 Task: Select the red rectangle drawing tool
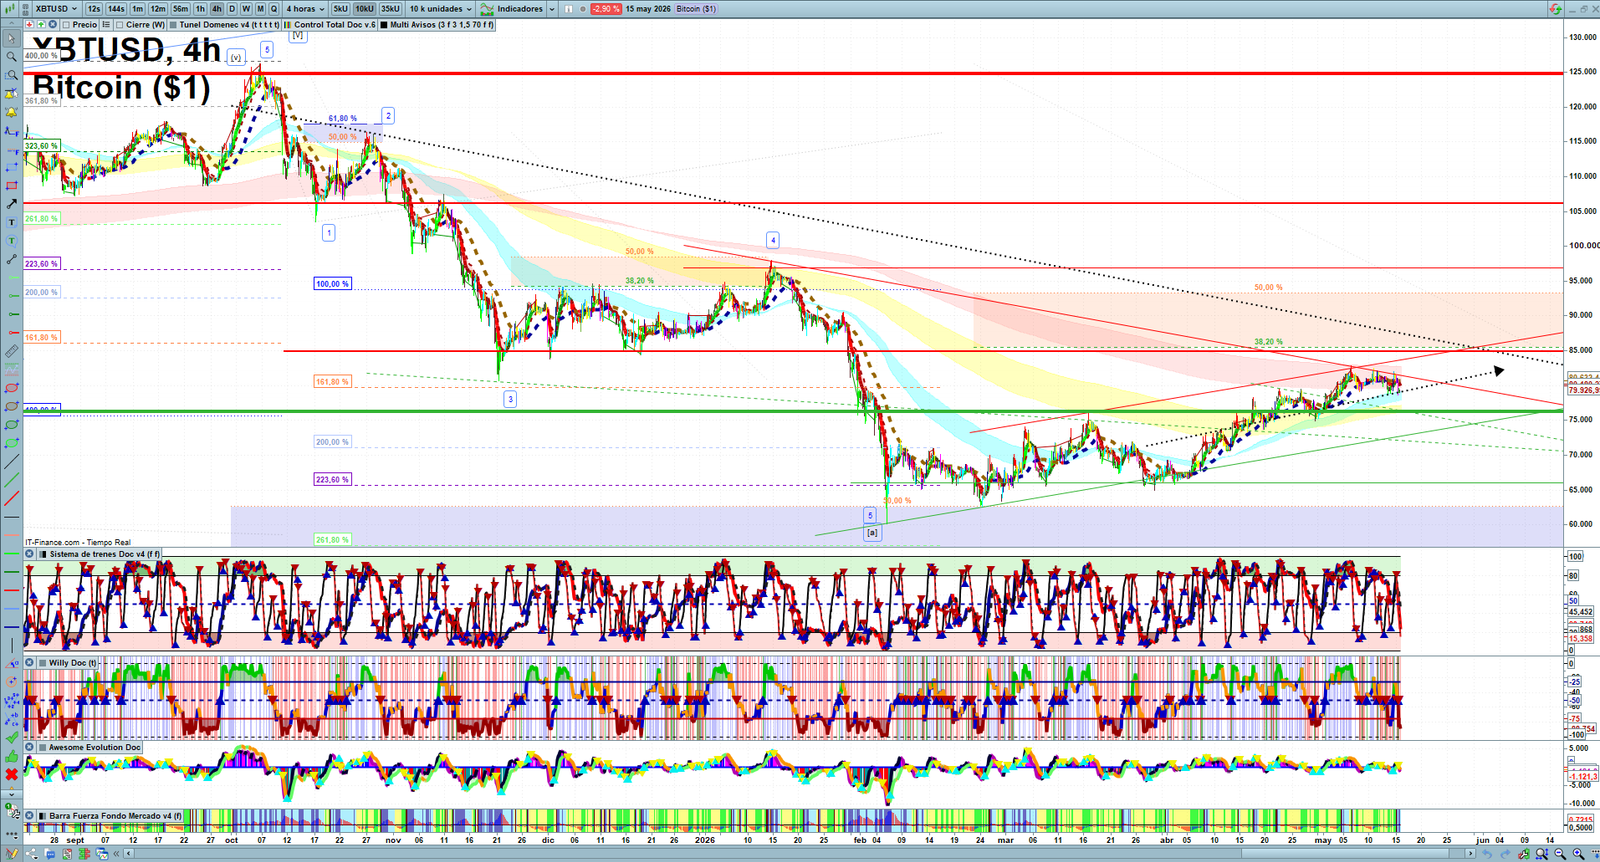pyautogui.click(x=11, y=185)
